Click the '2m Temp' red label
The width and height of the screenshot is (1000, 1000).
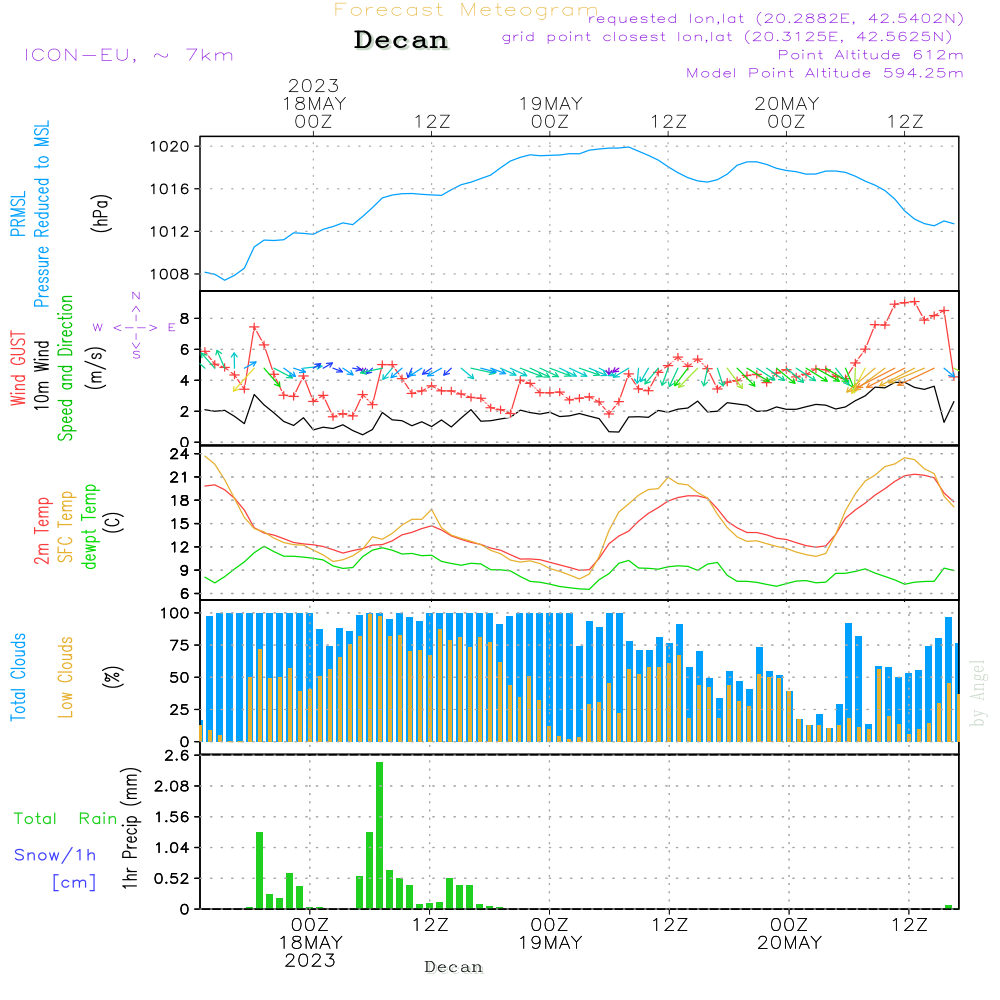41,531
